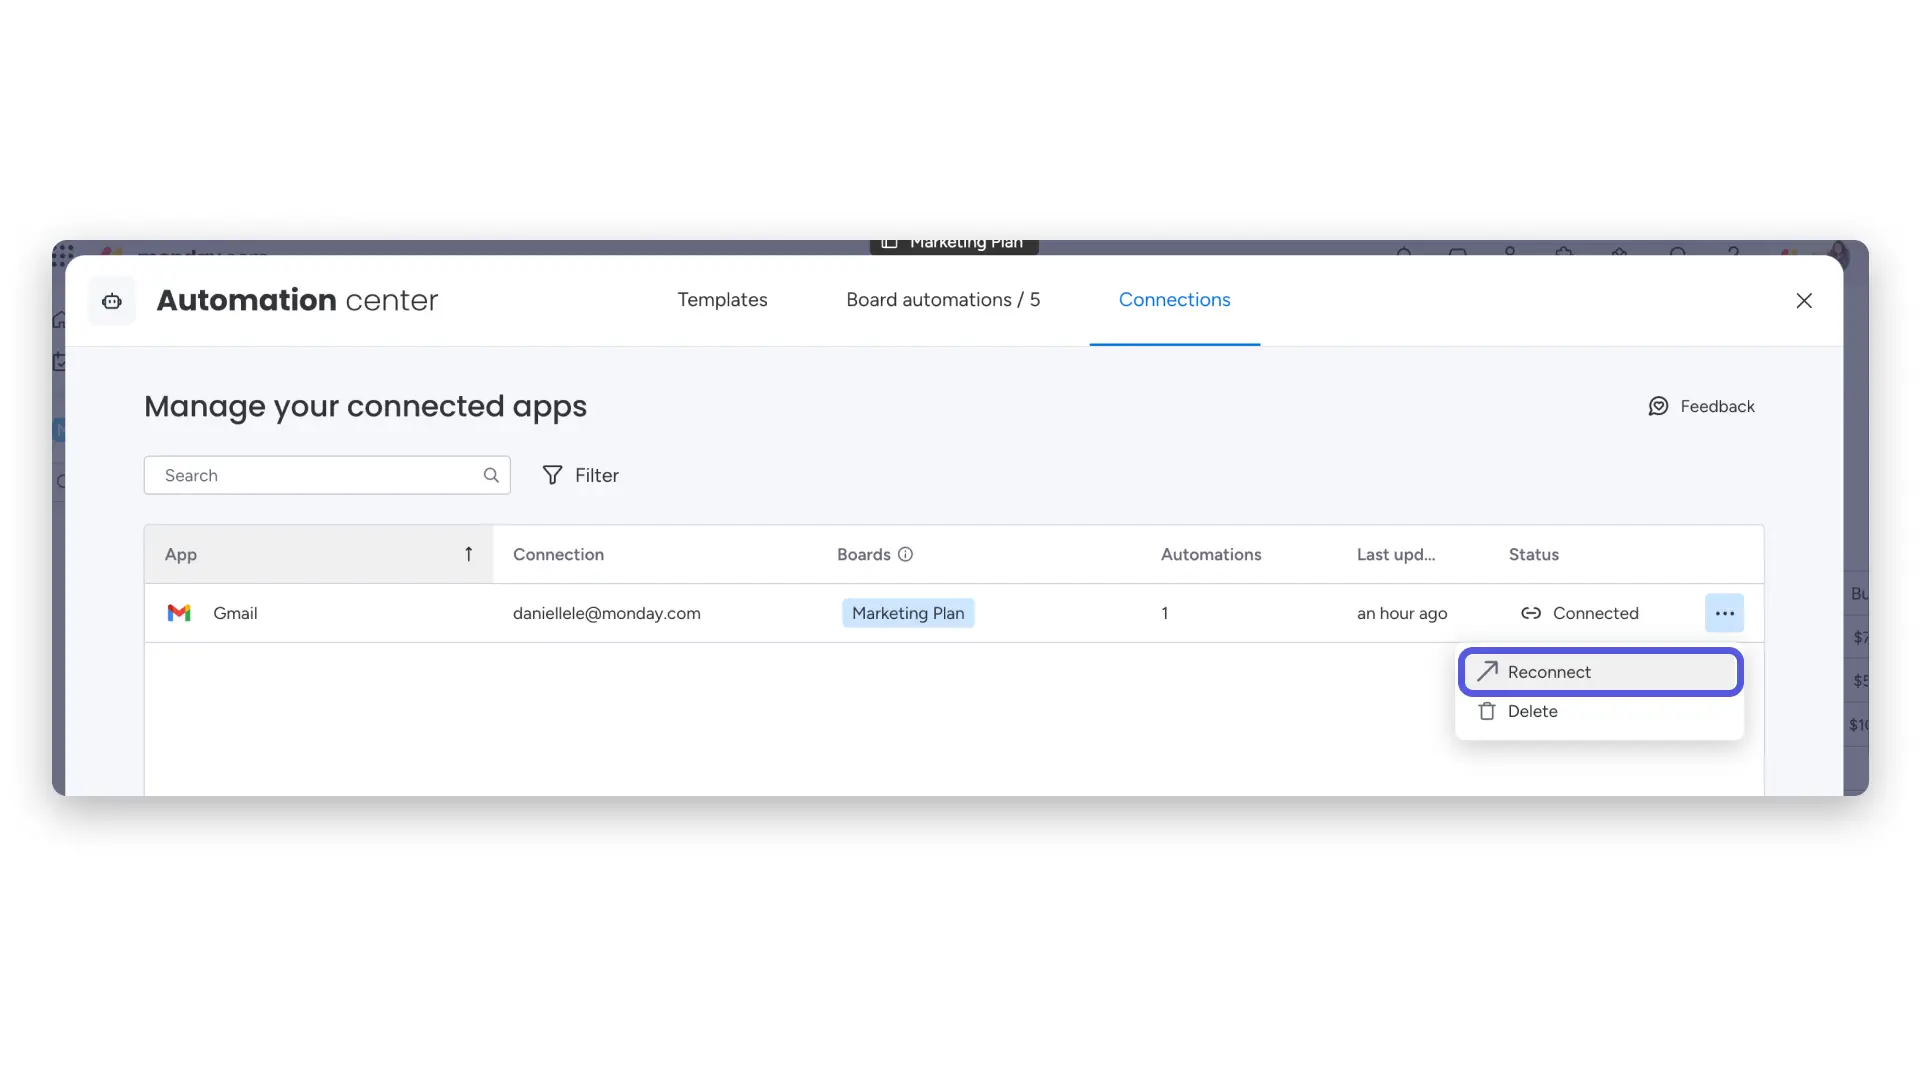Image resolution: width=1920 pixels, height=1080 pixels.
Task: Choose Delete from the context menu
Action: pos(1600,711)
